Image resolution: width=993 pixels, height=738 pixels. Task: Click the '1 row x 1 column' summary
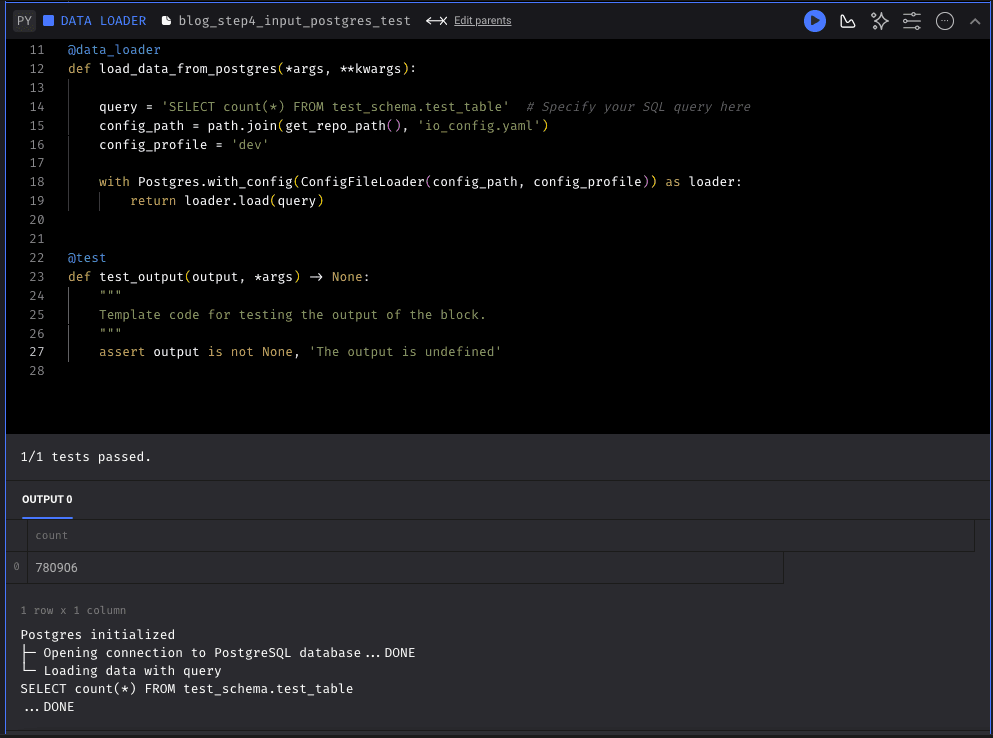73,610
